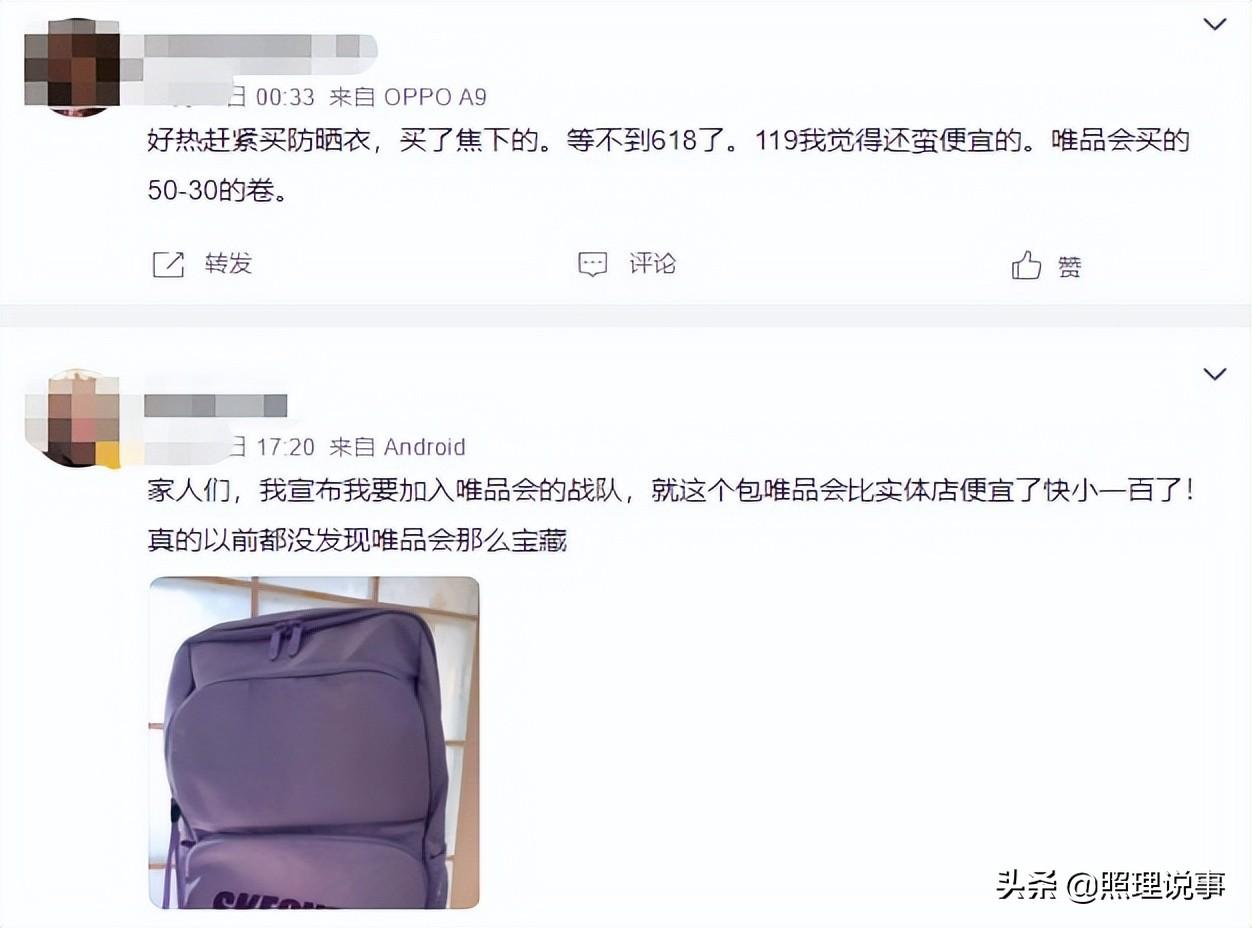The image size is (1252, 928).
Task: Click the post text about the 防晒衣 purchase
Action: (669, 165)
